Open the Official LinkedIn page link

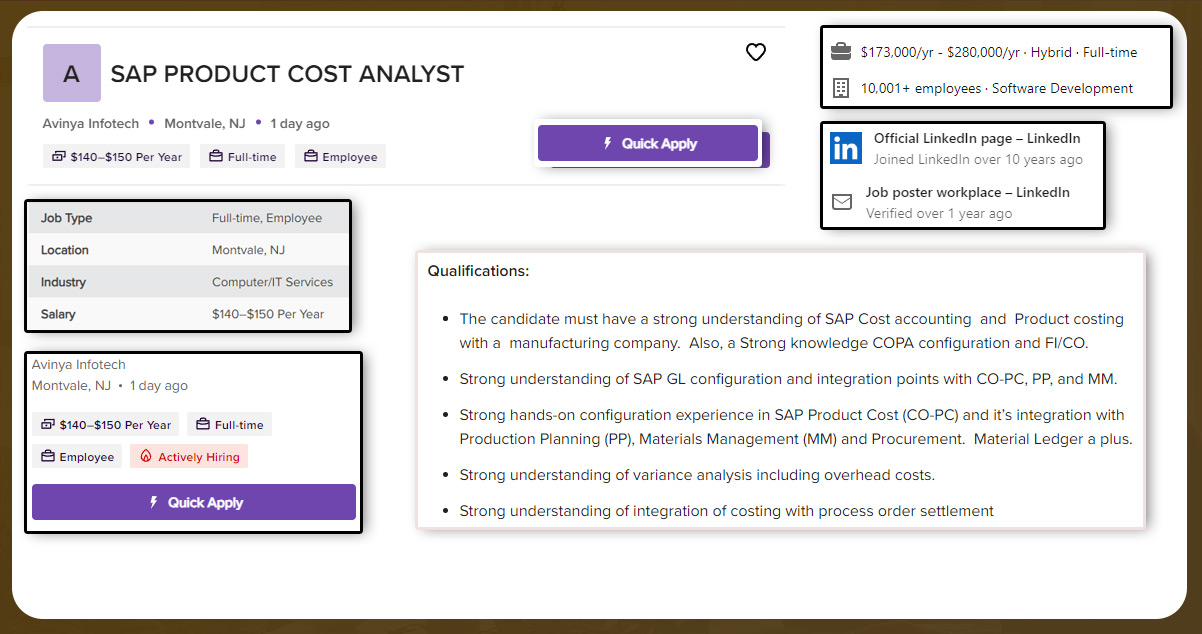coord(977,138)
